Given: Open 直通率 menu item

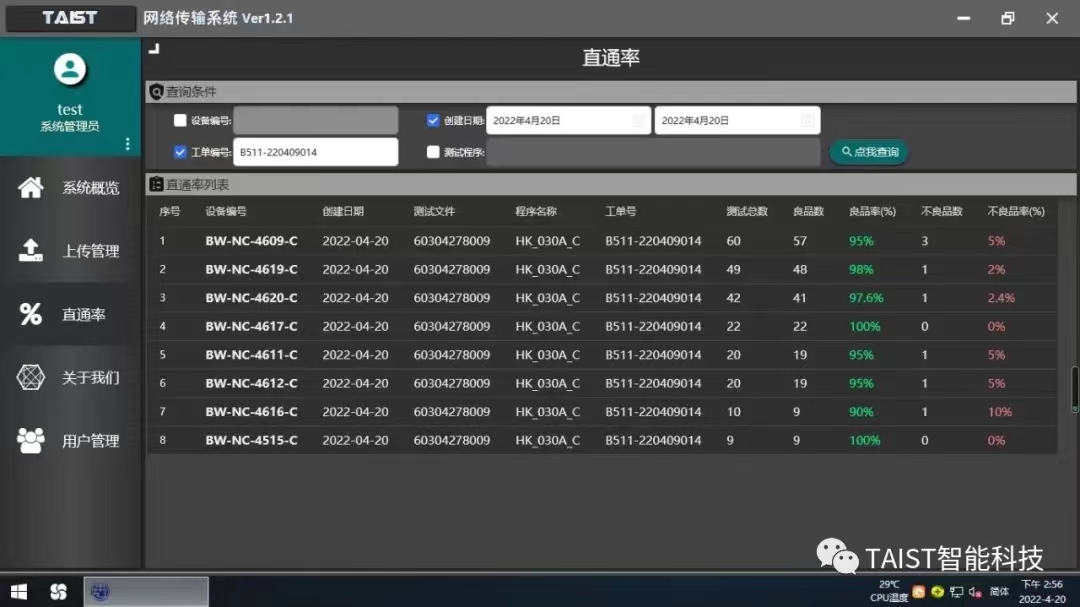Looking at the screenshot, I should [x=70, y=314].
